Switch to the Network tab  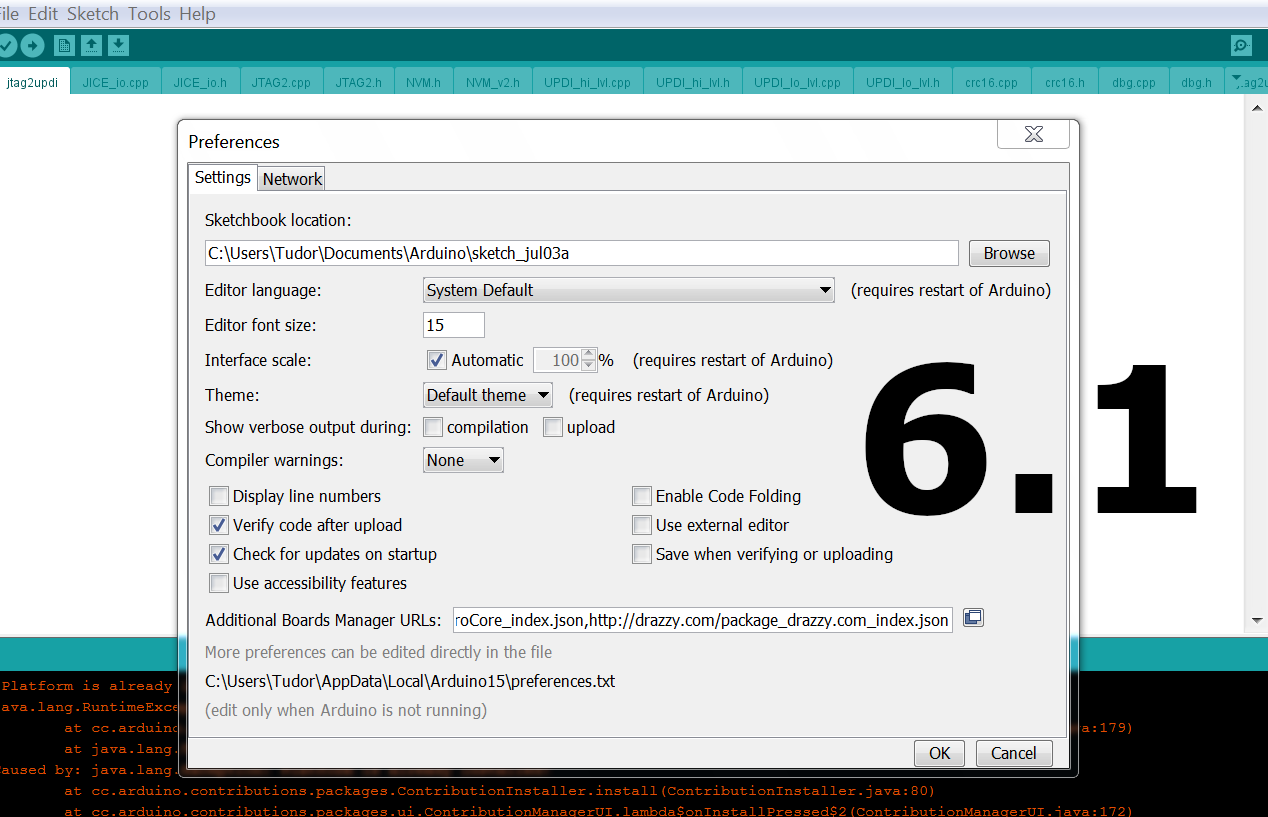pyautogui.click(x=292, y=179)
